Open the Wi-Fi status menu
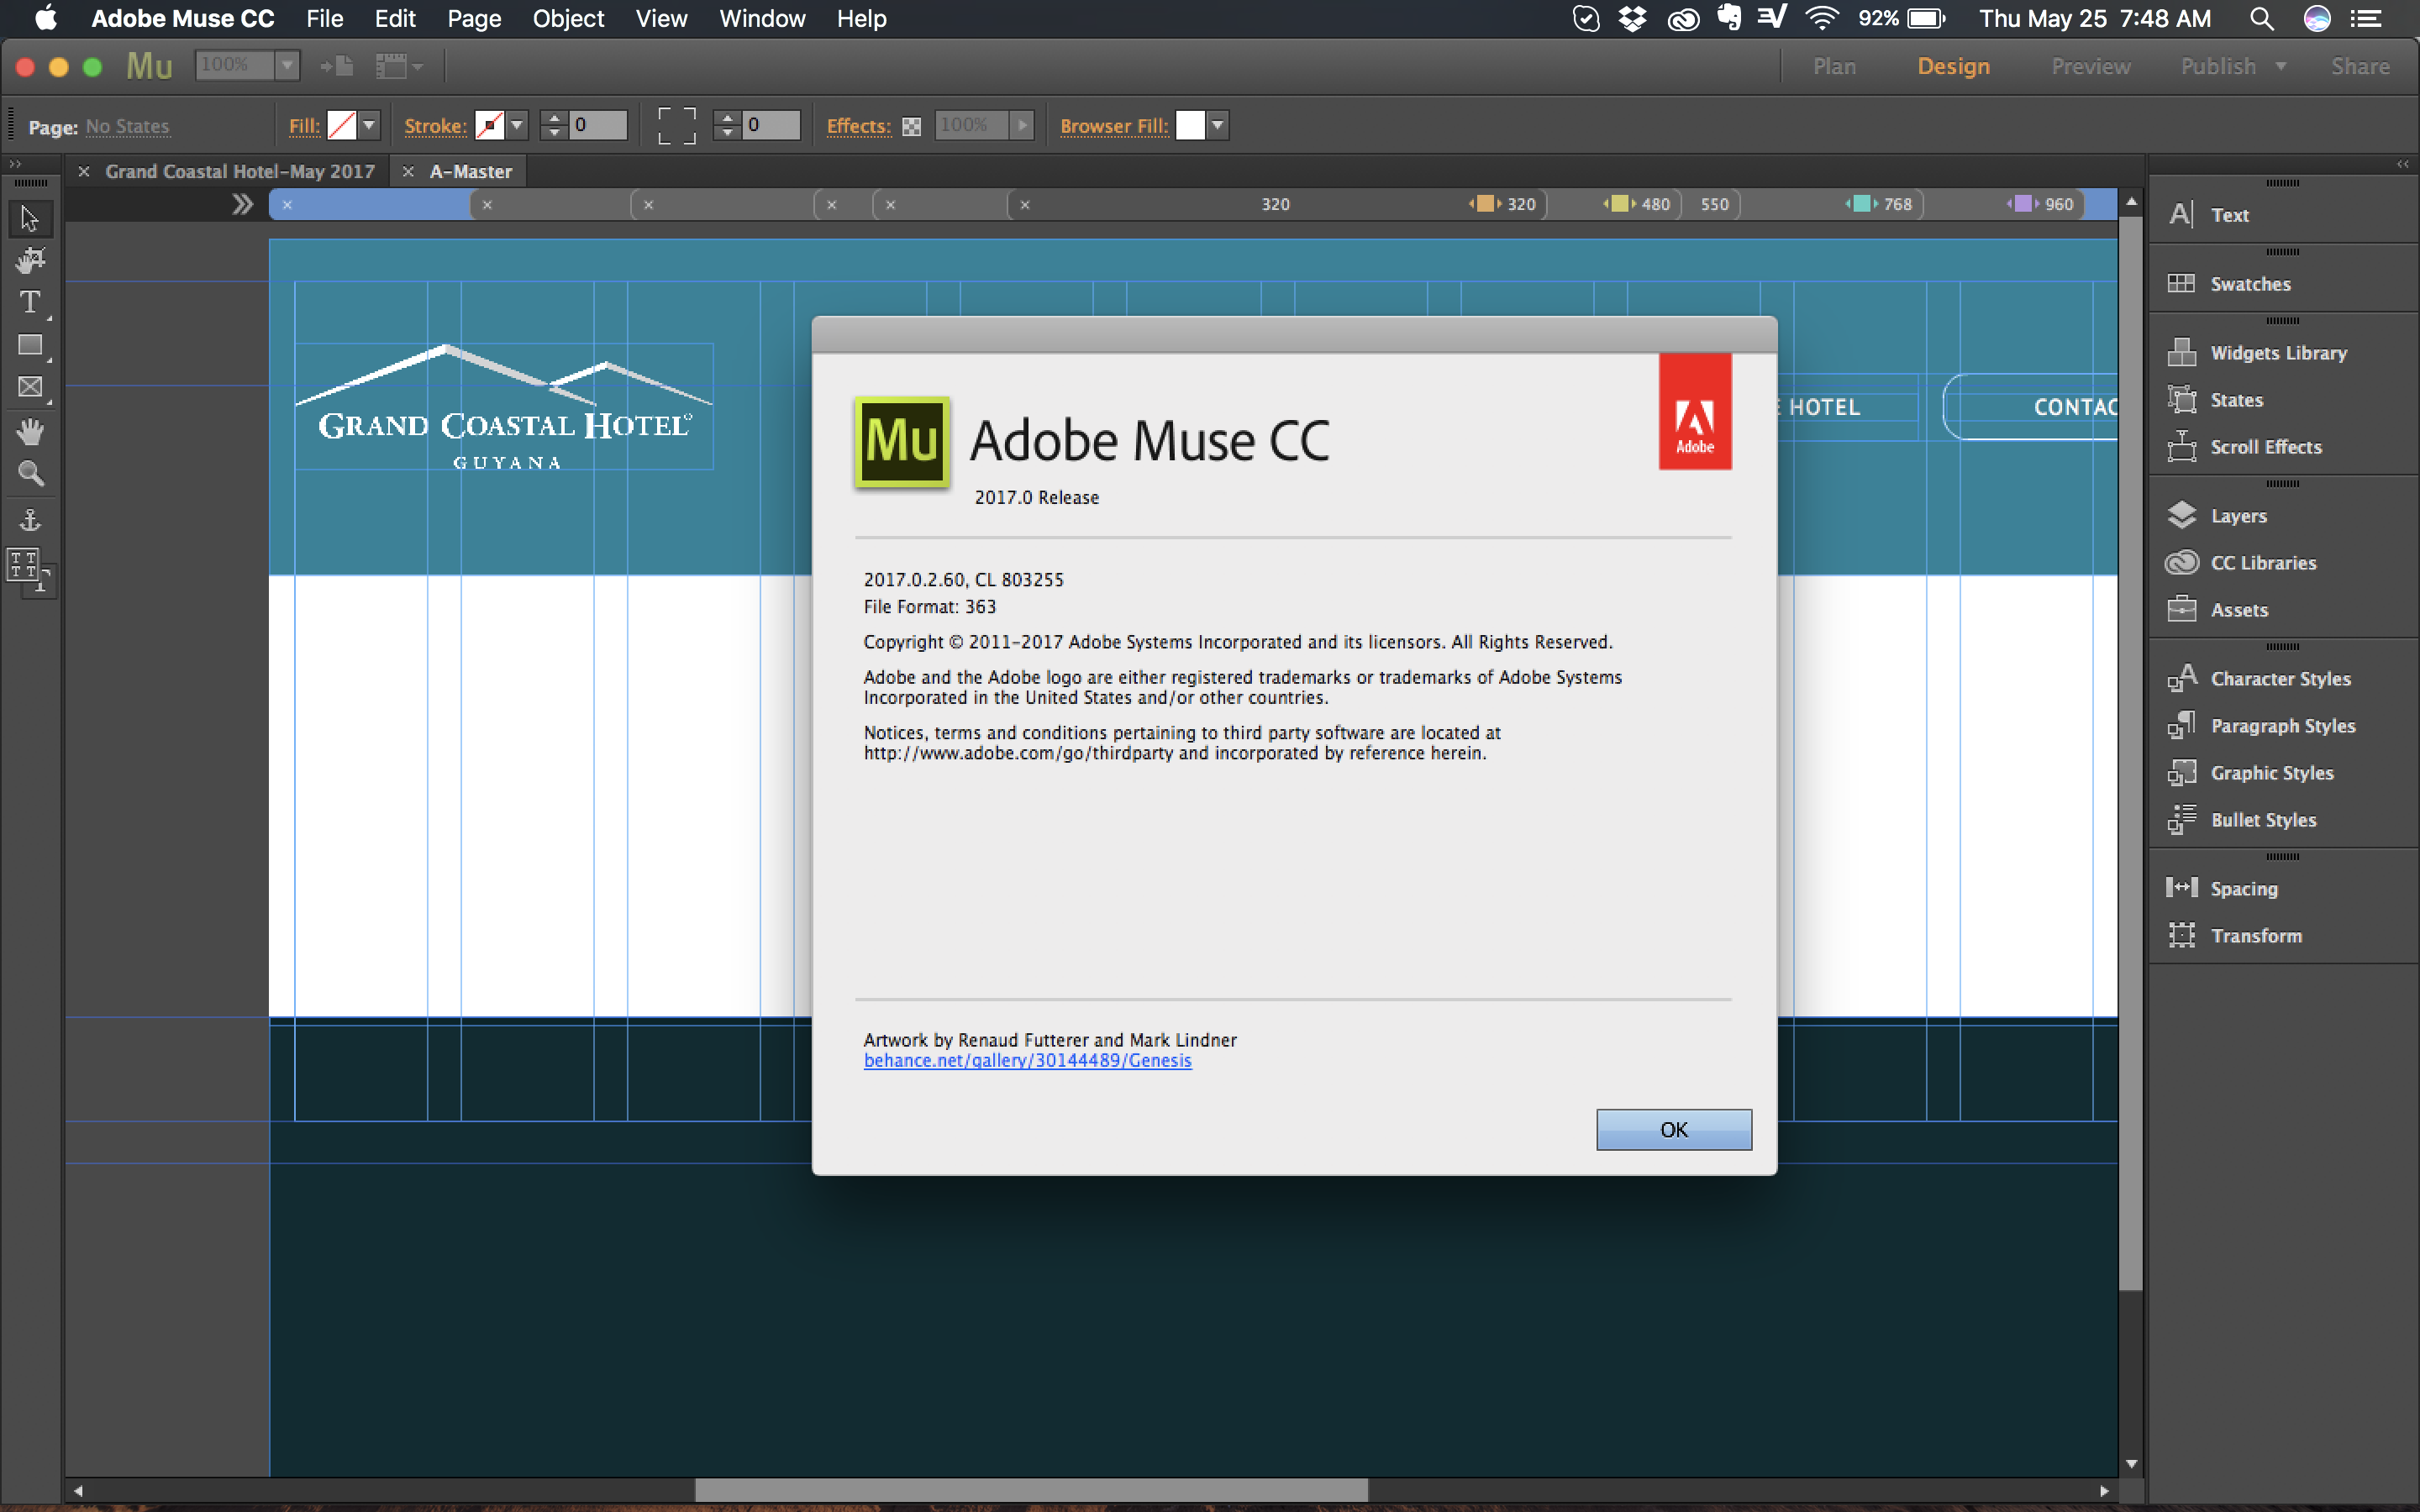2420x1512 pixels. click(x=1822, y=19)
